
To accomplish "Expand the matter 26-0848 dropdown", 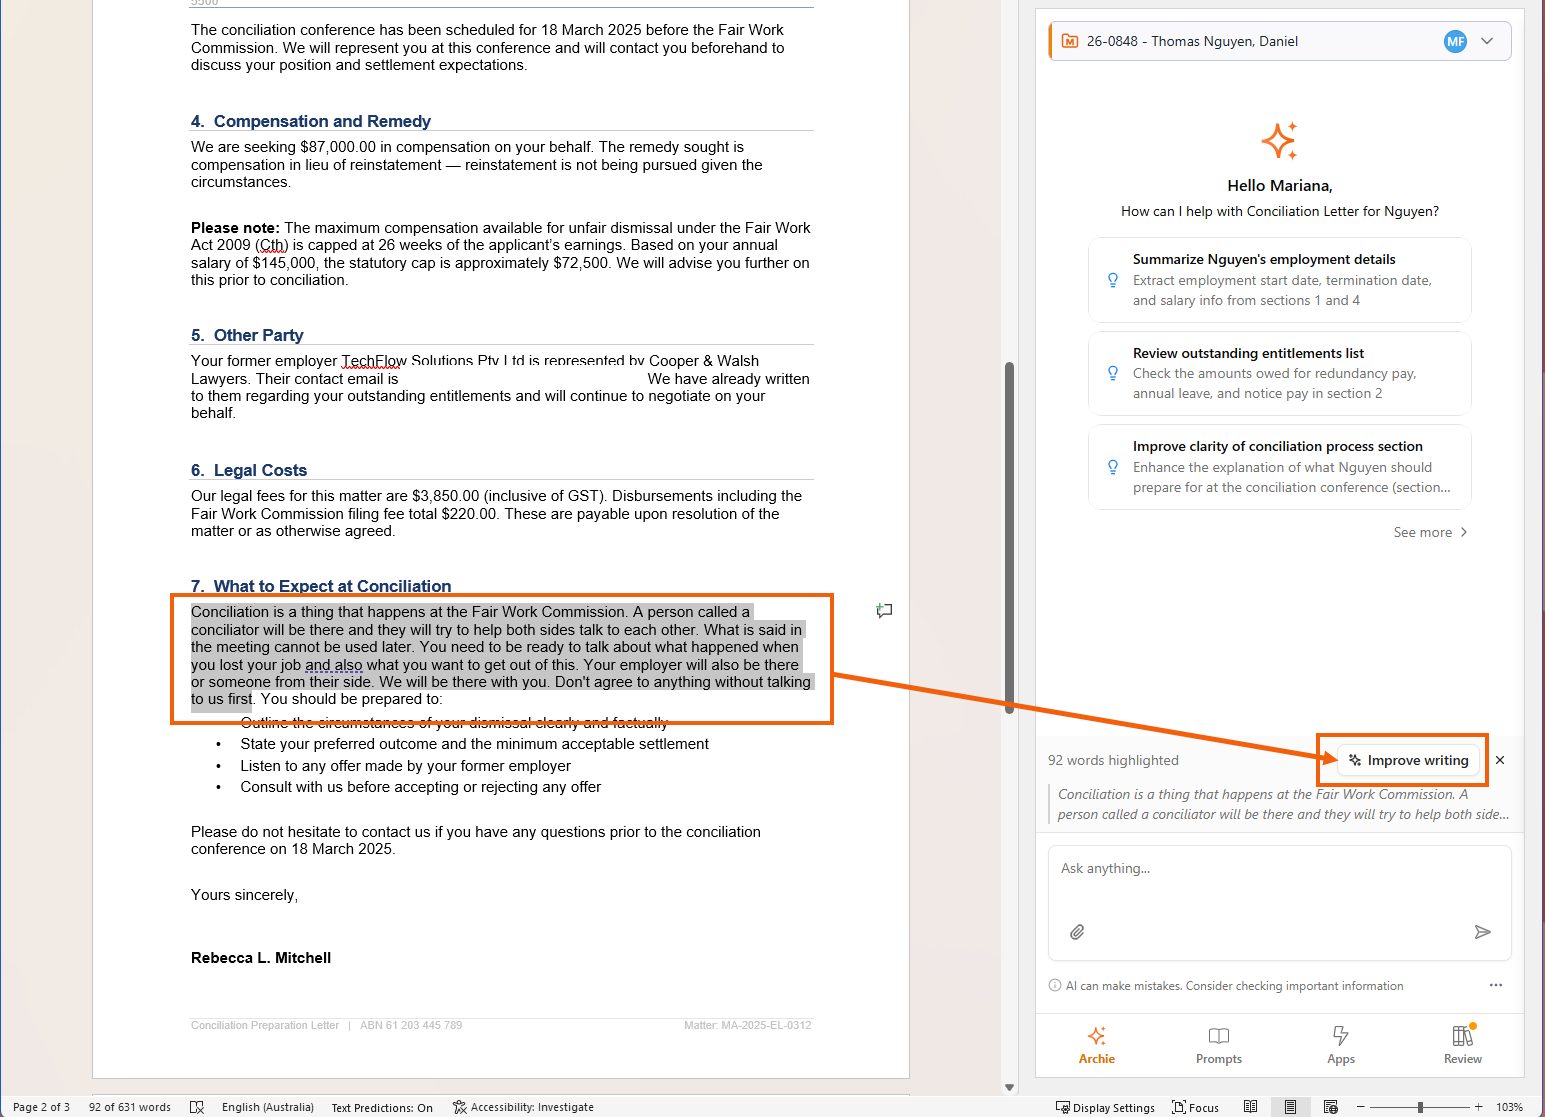I will pos(1487,41).
